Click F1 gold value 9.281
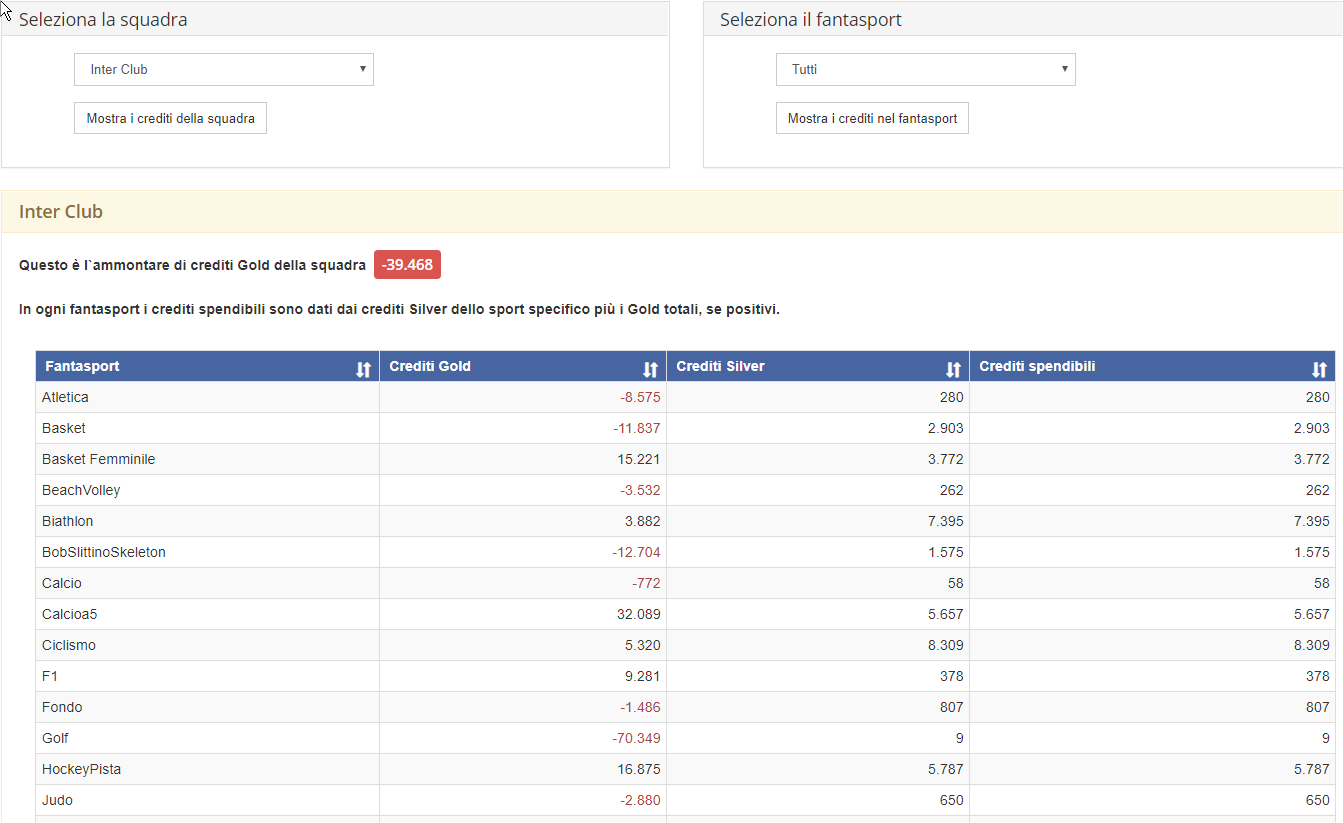The image size is (1343, 823). [x=643, y=676]
